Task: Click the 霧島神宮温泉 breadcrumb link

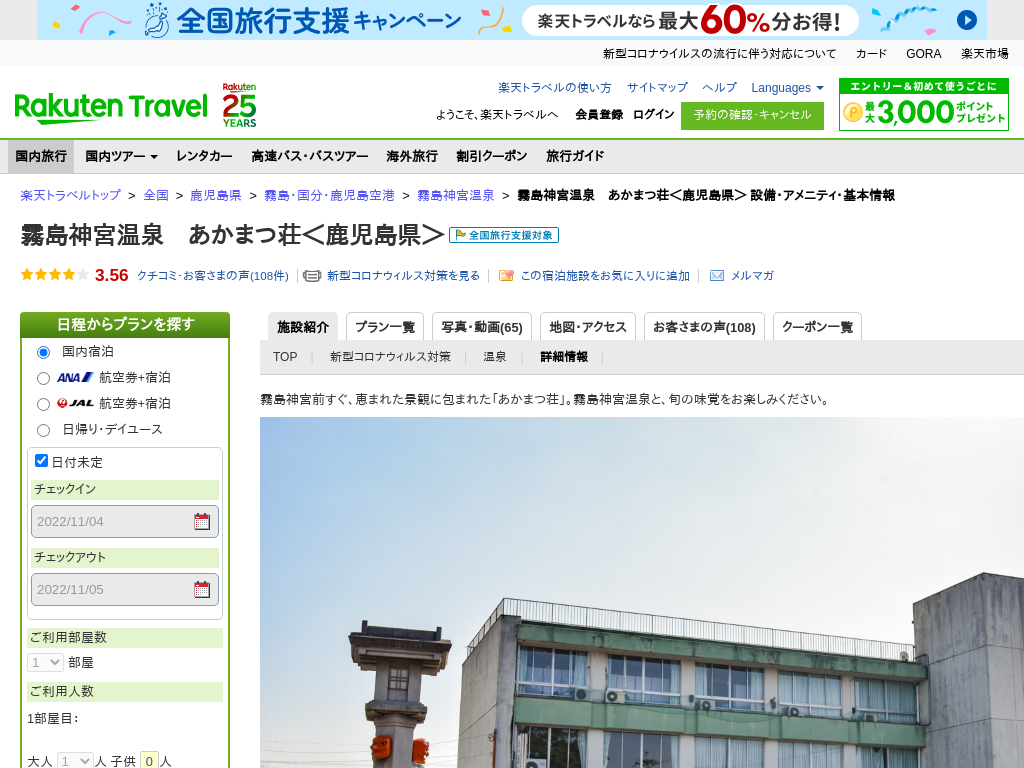Action: click(x=456, y=195)
